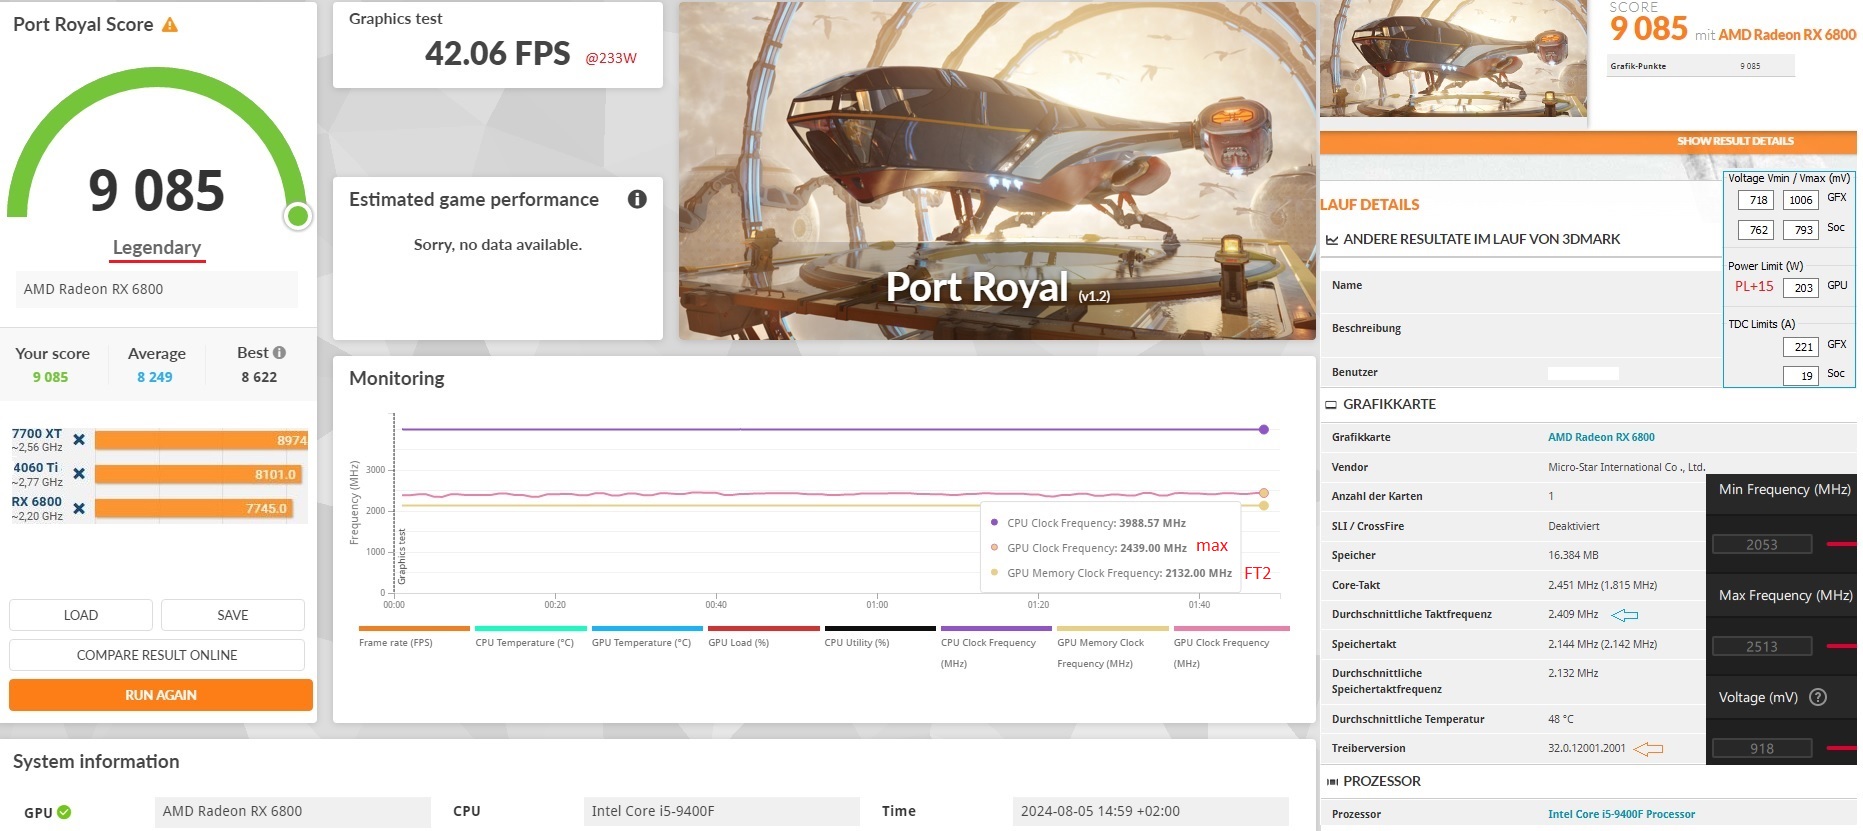Click the Voltage field showing 918
This screenshot has height=831, width=1863.
1762,748
